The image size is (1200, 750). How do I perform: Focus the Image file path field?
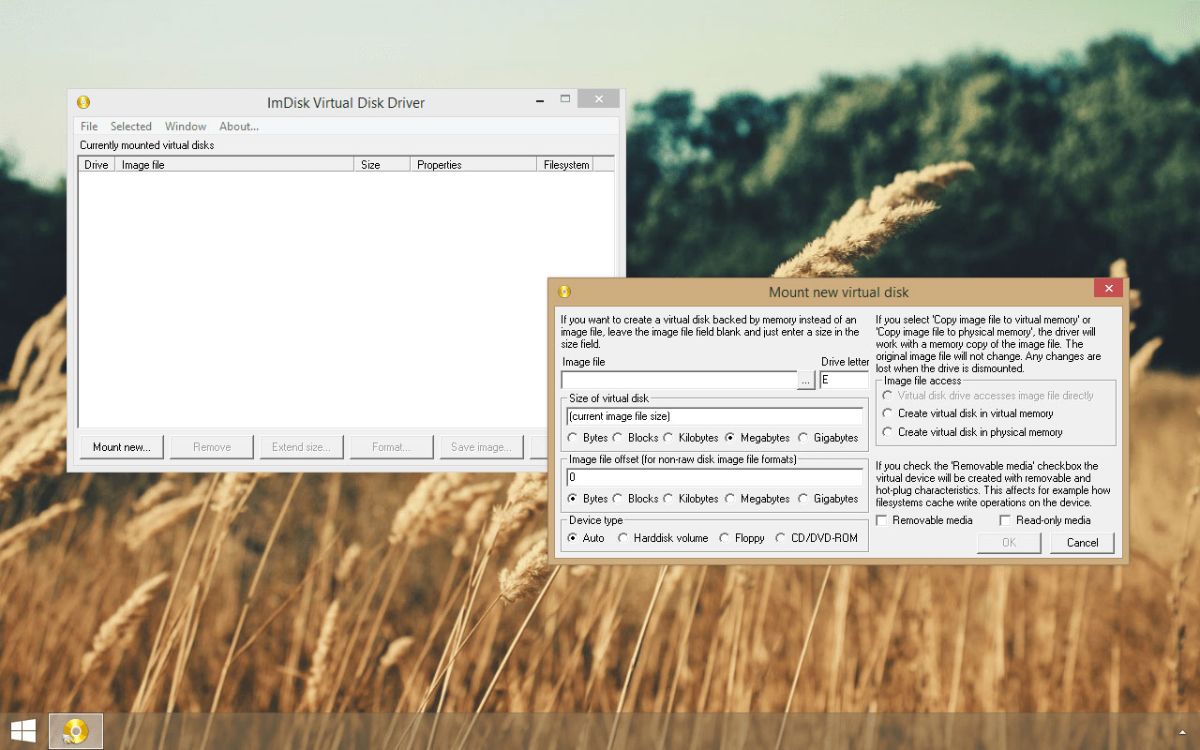(x=679, y=380)
